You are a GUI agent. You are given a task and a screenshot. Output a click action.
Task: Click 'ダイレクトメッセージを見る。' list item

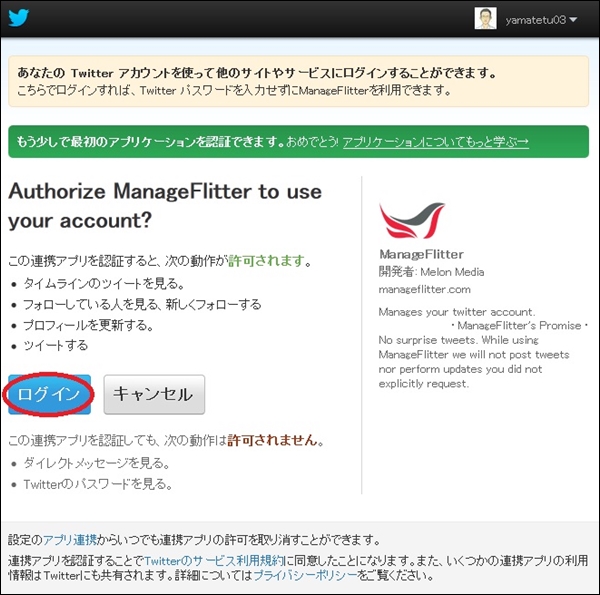[x=96, y=463]
